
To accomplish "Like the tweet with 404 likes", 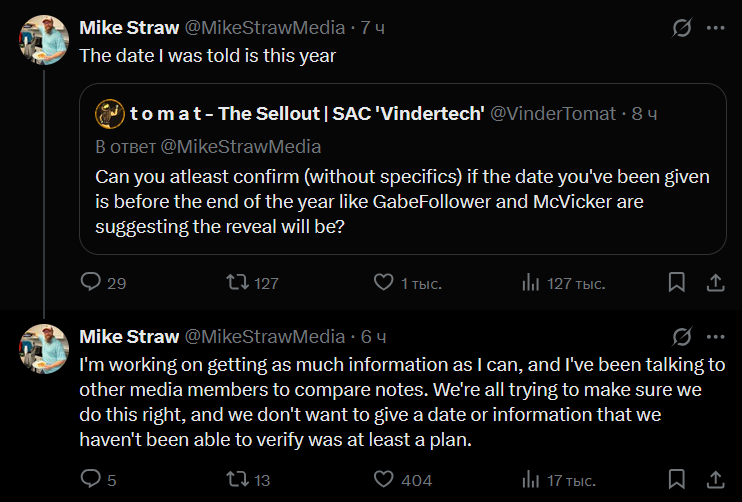I will [383, 480].
